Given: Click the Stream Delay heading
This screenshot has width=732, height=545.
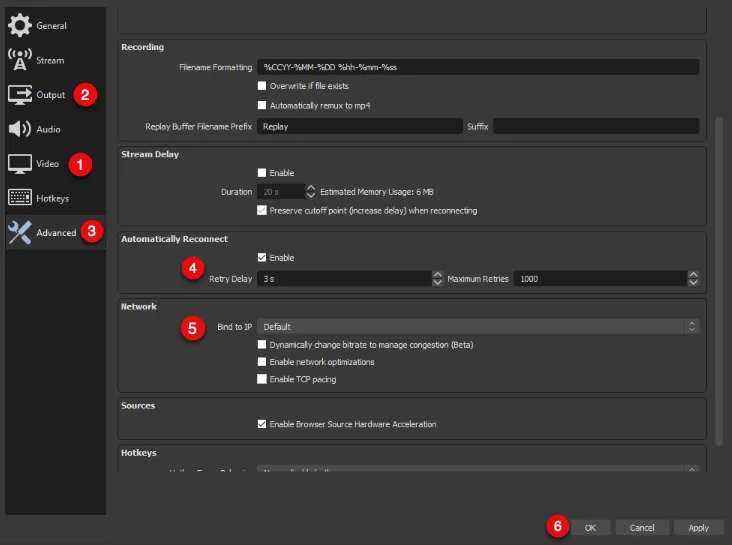Looking at the screenshot, I should point(150,155).
